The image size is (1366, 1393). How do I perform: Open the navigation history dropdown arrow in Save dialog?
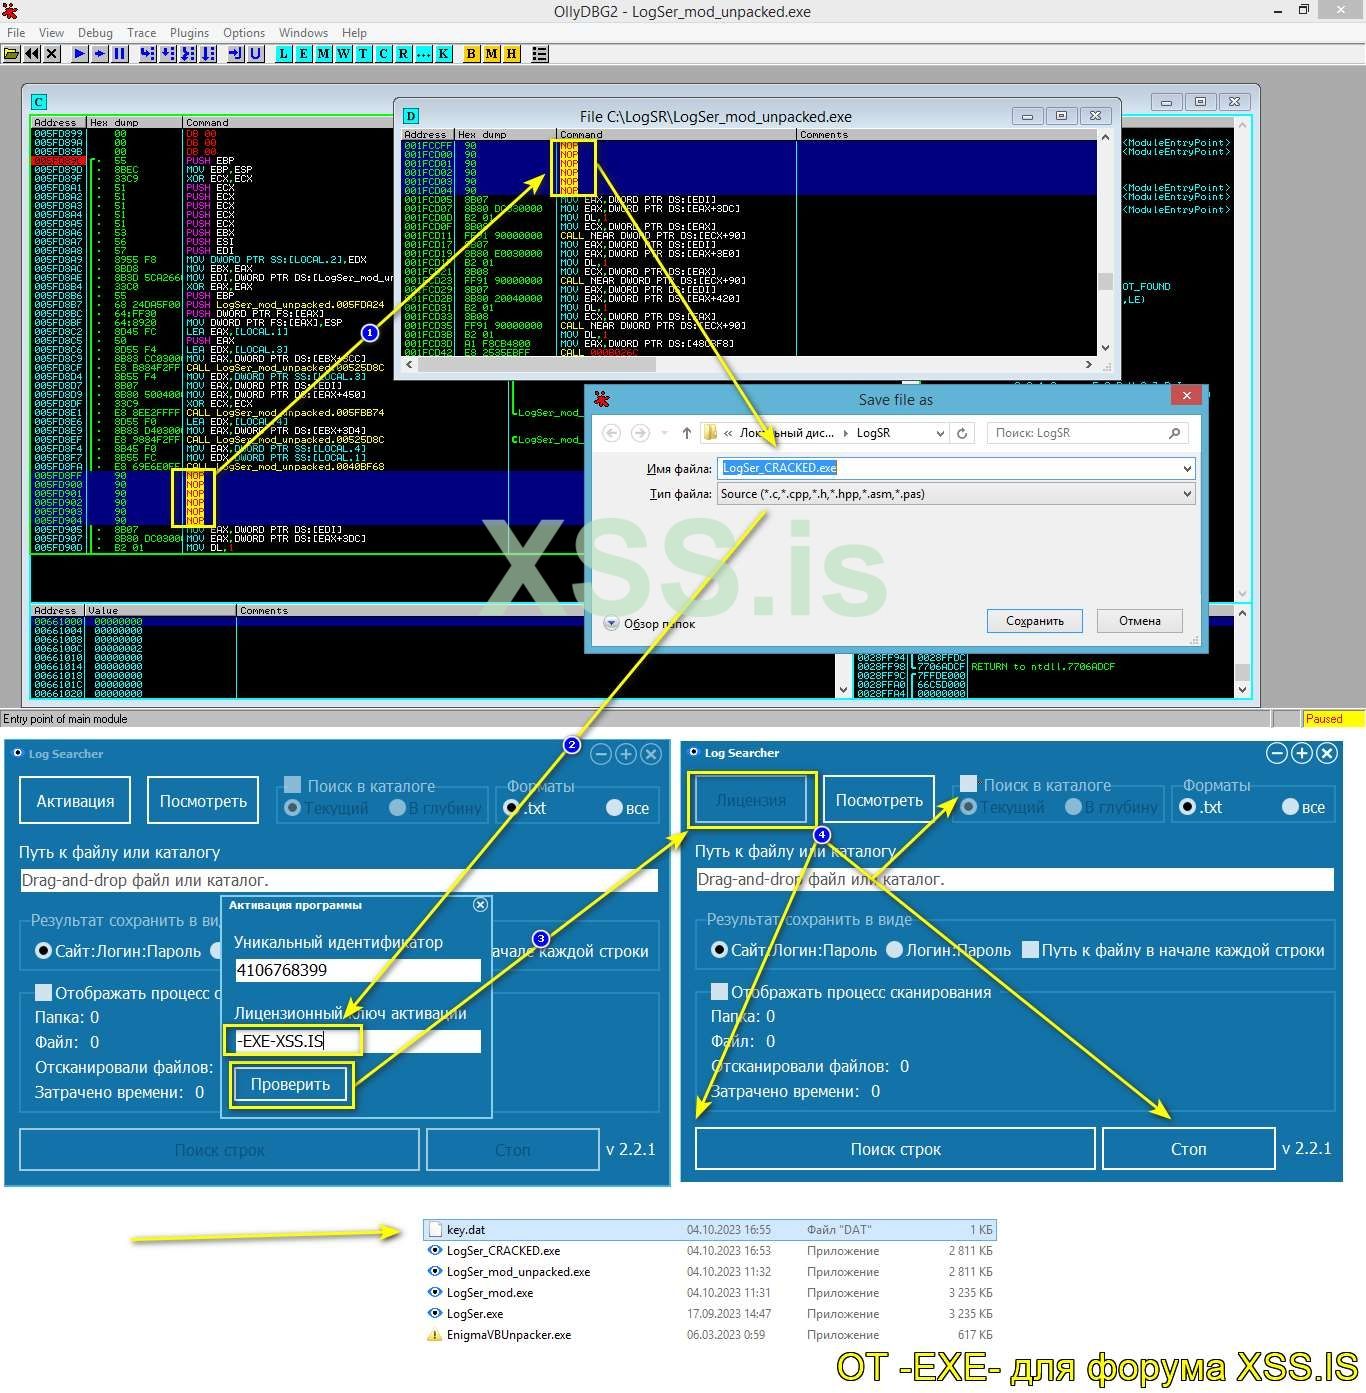[665, 433]
